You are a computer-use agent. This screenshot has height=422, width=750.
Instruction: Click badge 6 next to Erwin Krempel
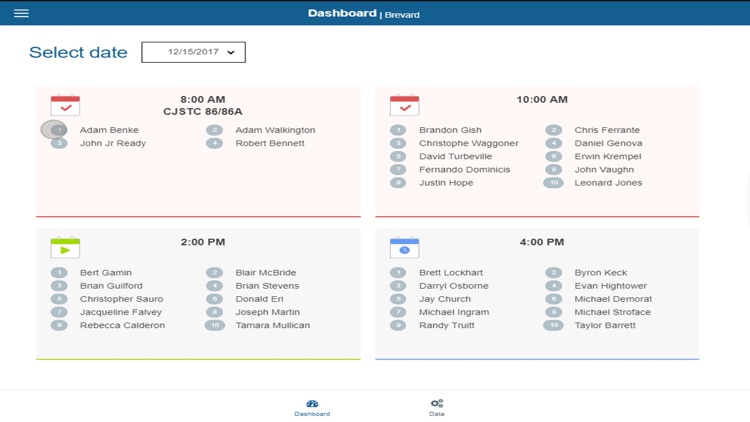553,156
